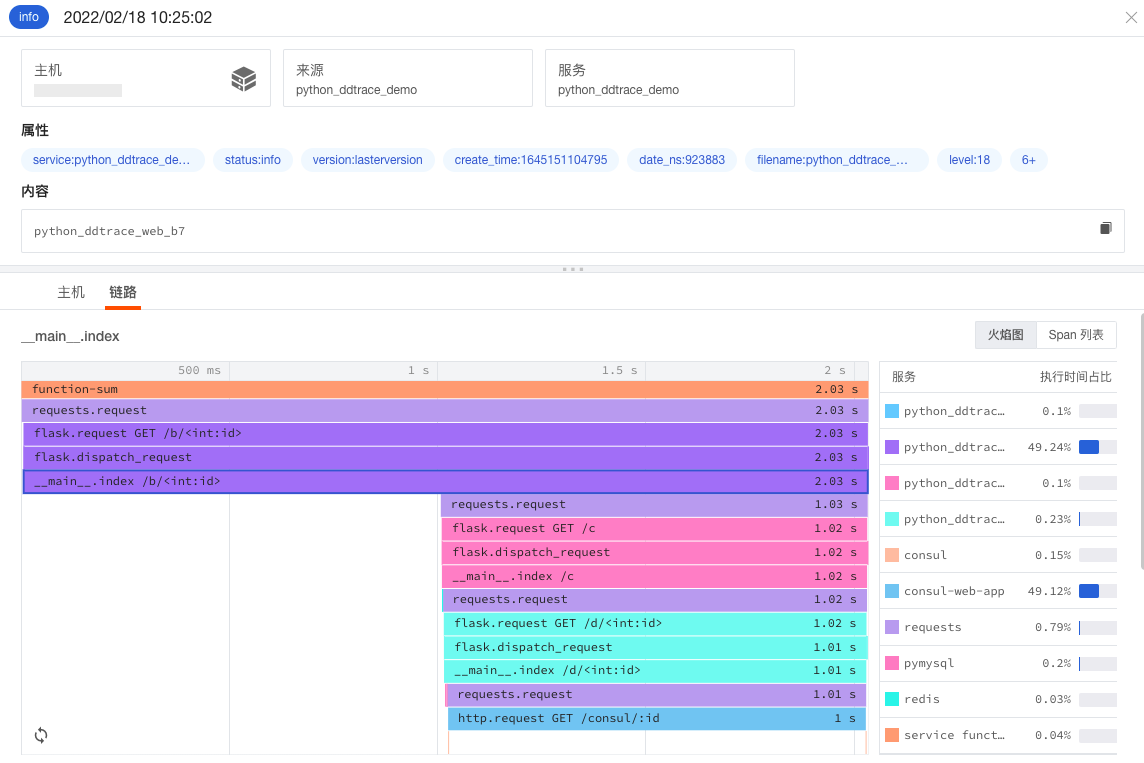Click the teal swatch beside redis
Viewport: 1144px width, 763px height.
pyautogui.click(x=892, y=699)
